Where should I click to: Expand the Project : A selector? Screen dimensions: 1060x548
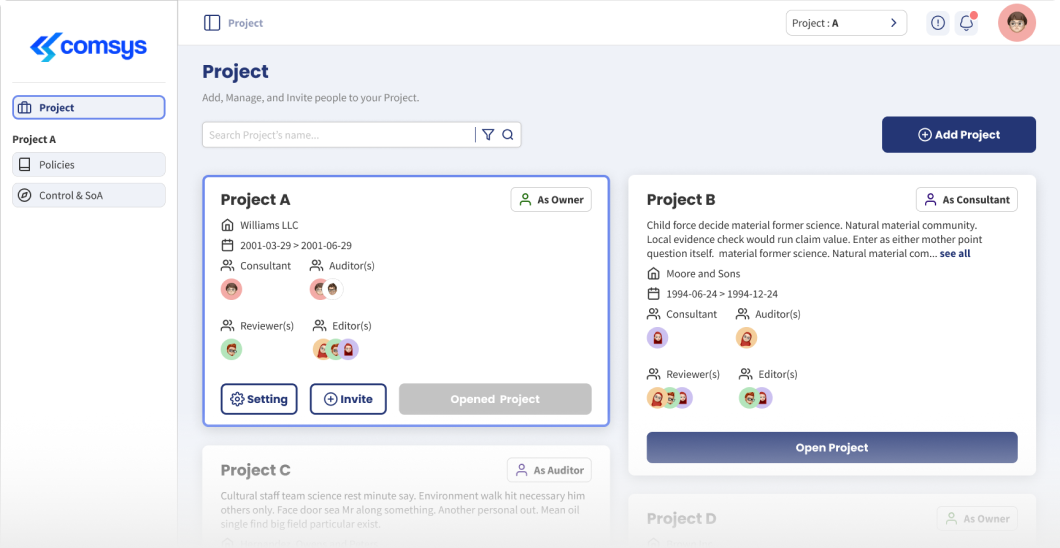(846, 23)
